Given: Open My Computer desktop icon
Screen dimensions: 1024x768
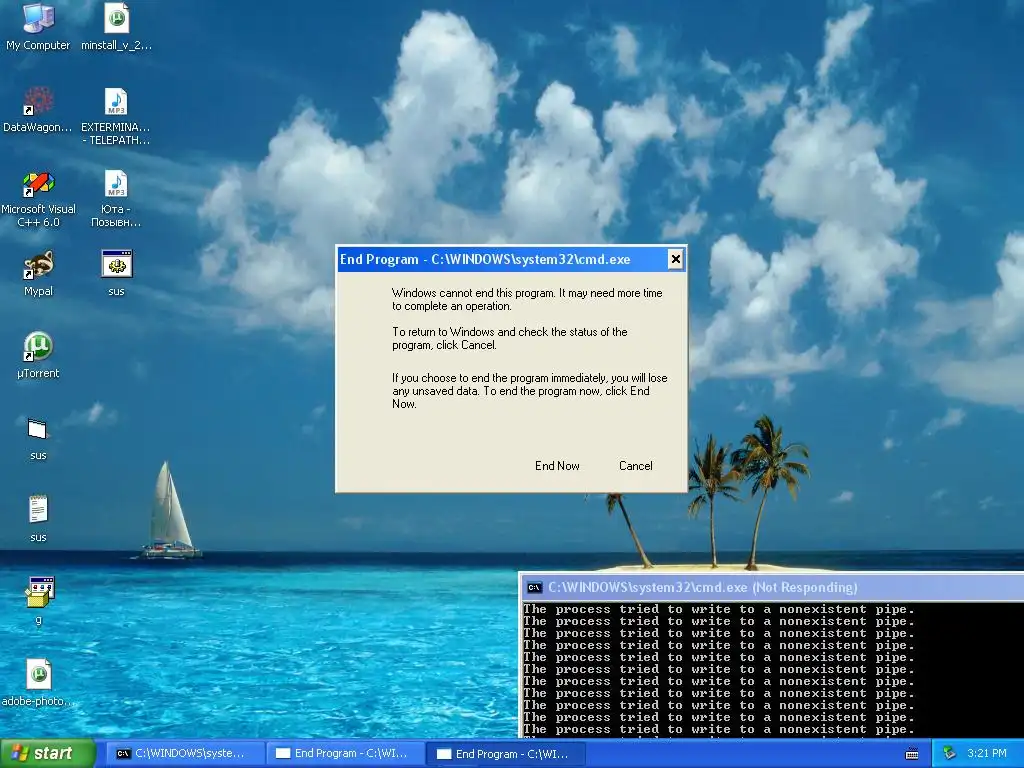Looking at the screenshot, I should point(38,26).
